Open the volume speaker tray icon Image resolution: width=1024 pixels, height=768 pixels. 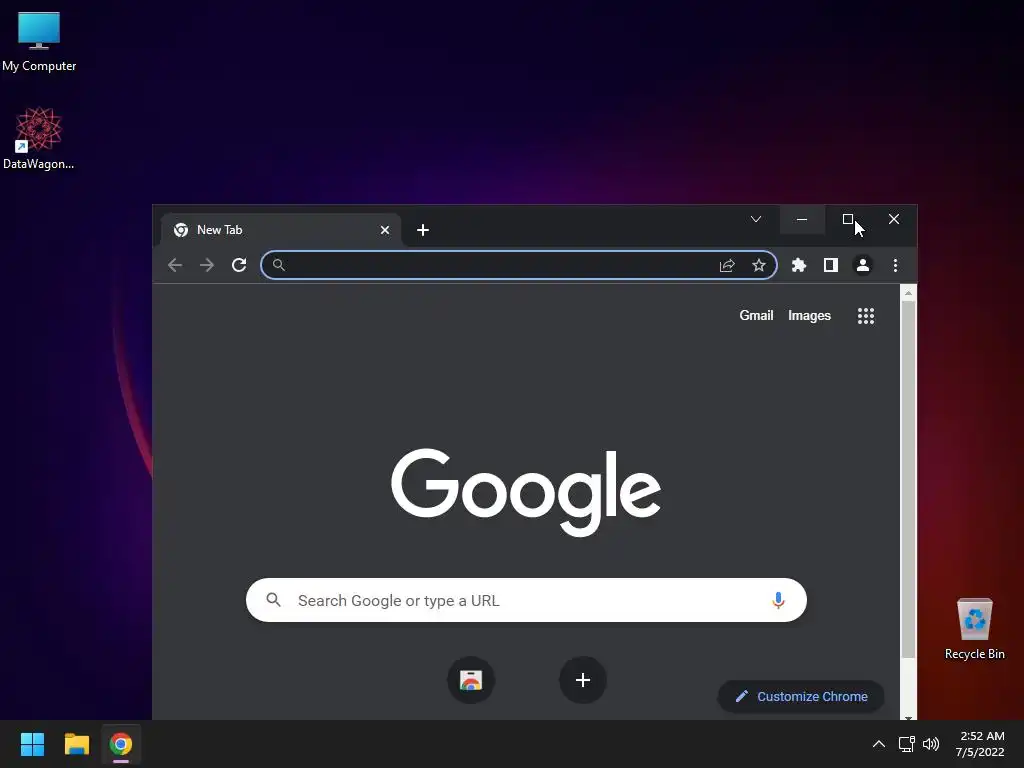931,744
